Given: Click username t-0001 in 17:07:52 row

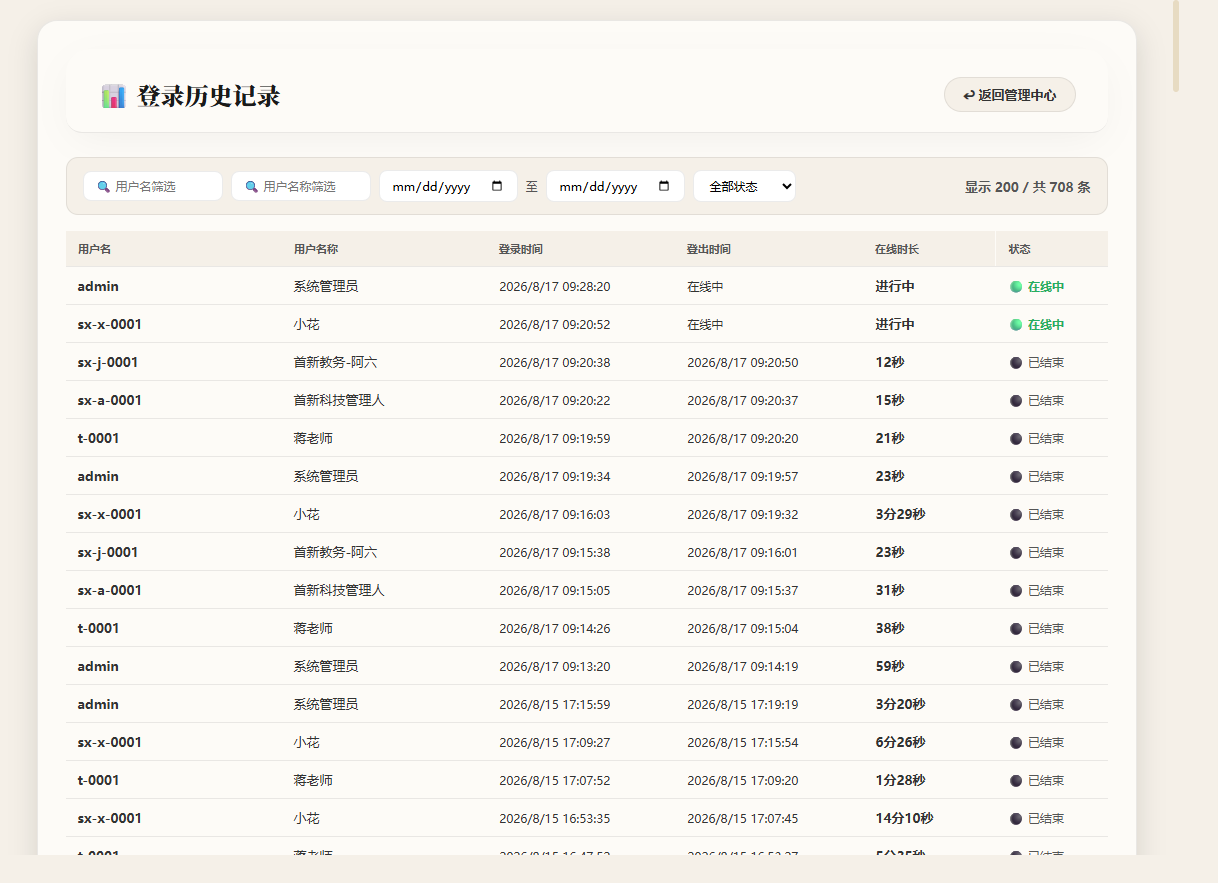Looking at the screenshot, I should pyautogui.click(x=98, y=781).
